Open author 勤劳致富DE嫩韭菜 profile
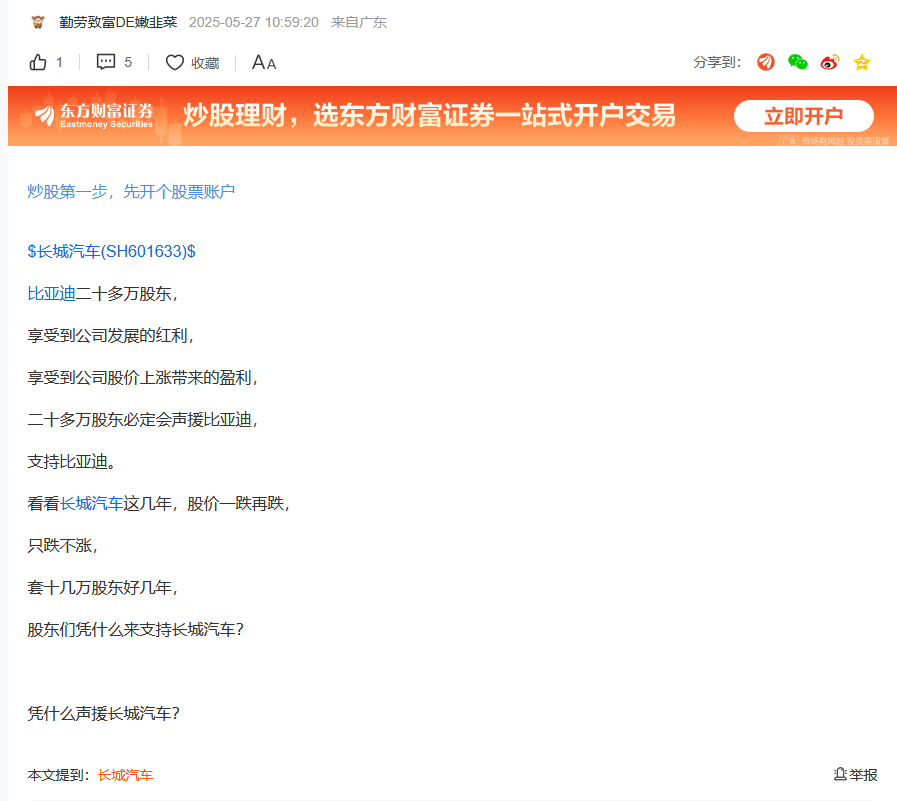The image size is (897, 801). [118, 22]
